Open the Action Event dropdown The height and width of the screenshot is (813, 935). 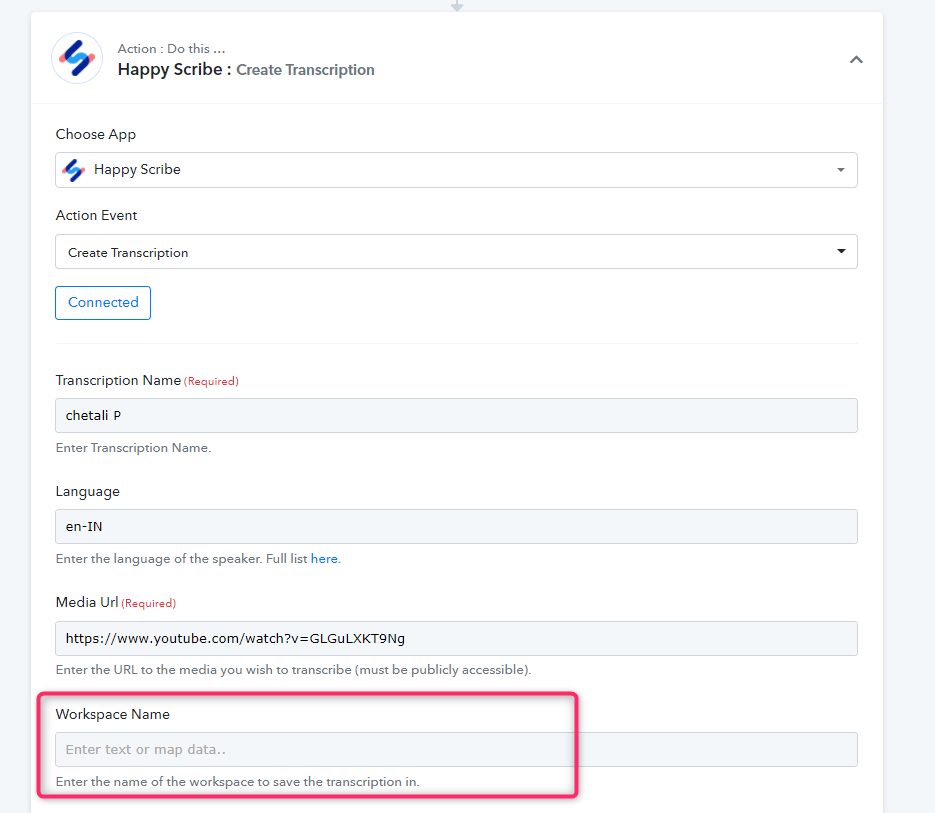click(x=456, y=252)
